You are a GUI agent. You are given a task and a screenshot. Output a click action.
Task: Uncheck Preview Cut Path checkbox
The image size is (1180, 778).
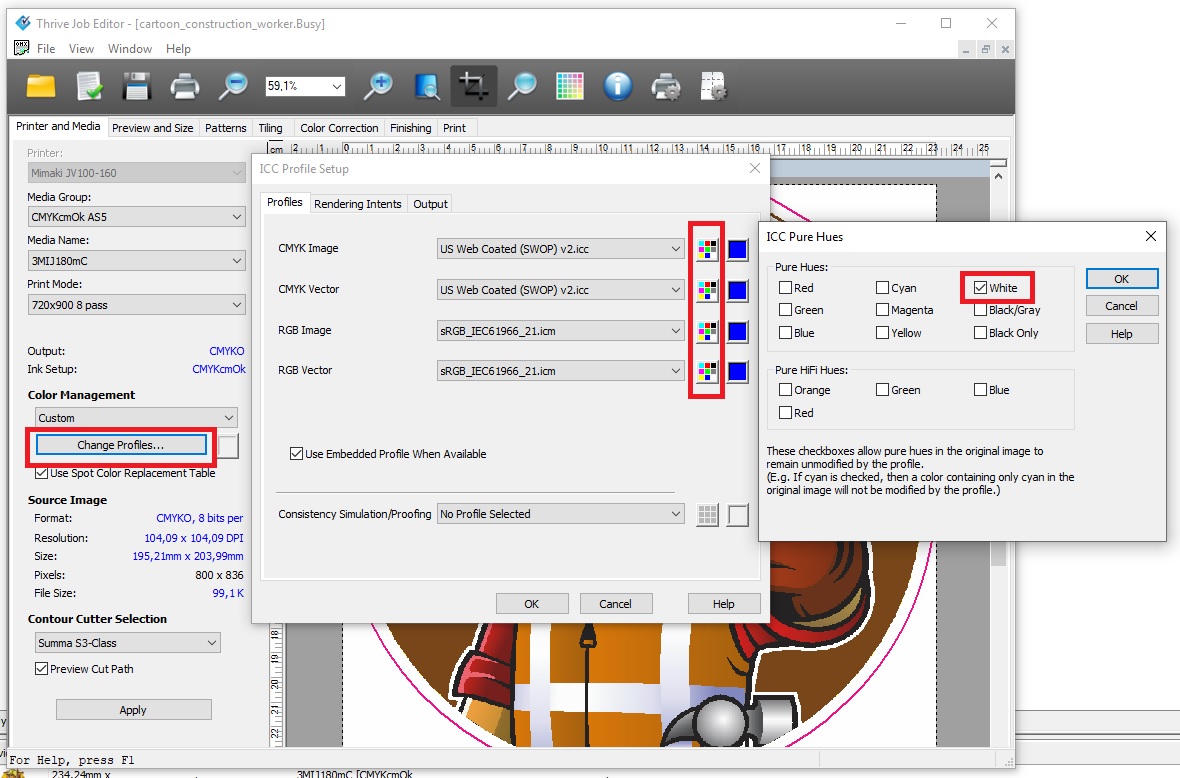(x=41, y=669)
